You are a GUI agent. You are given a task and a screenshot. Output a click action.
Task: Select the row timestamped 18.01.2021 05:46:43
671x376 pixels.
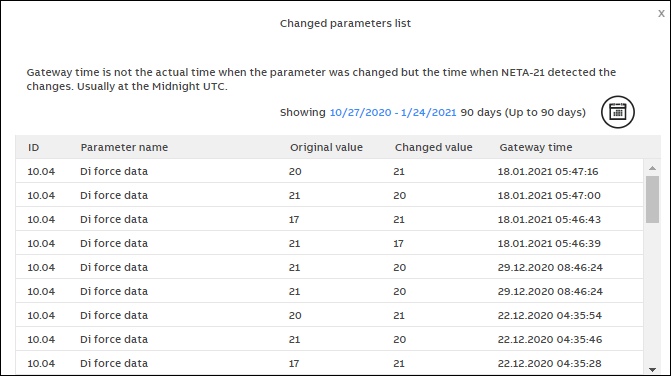click(x=330, y=219)
